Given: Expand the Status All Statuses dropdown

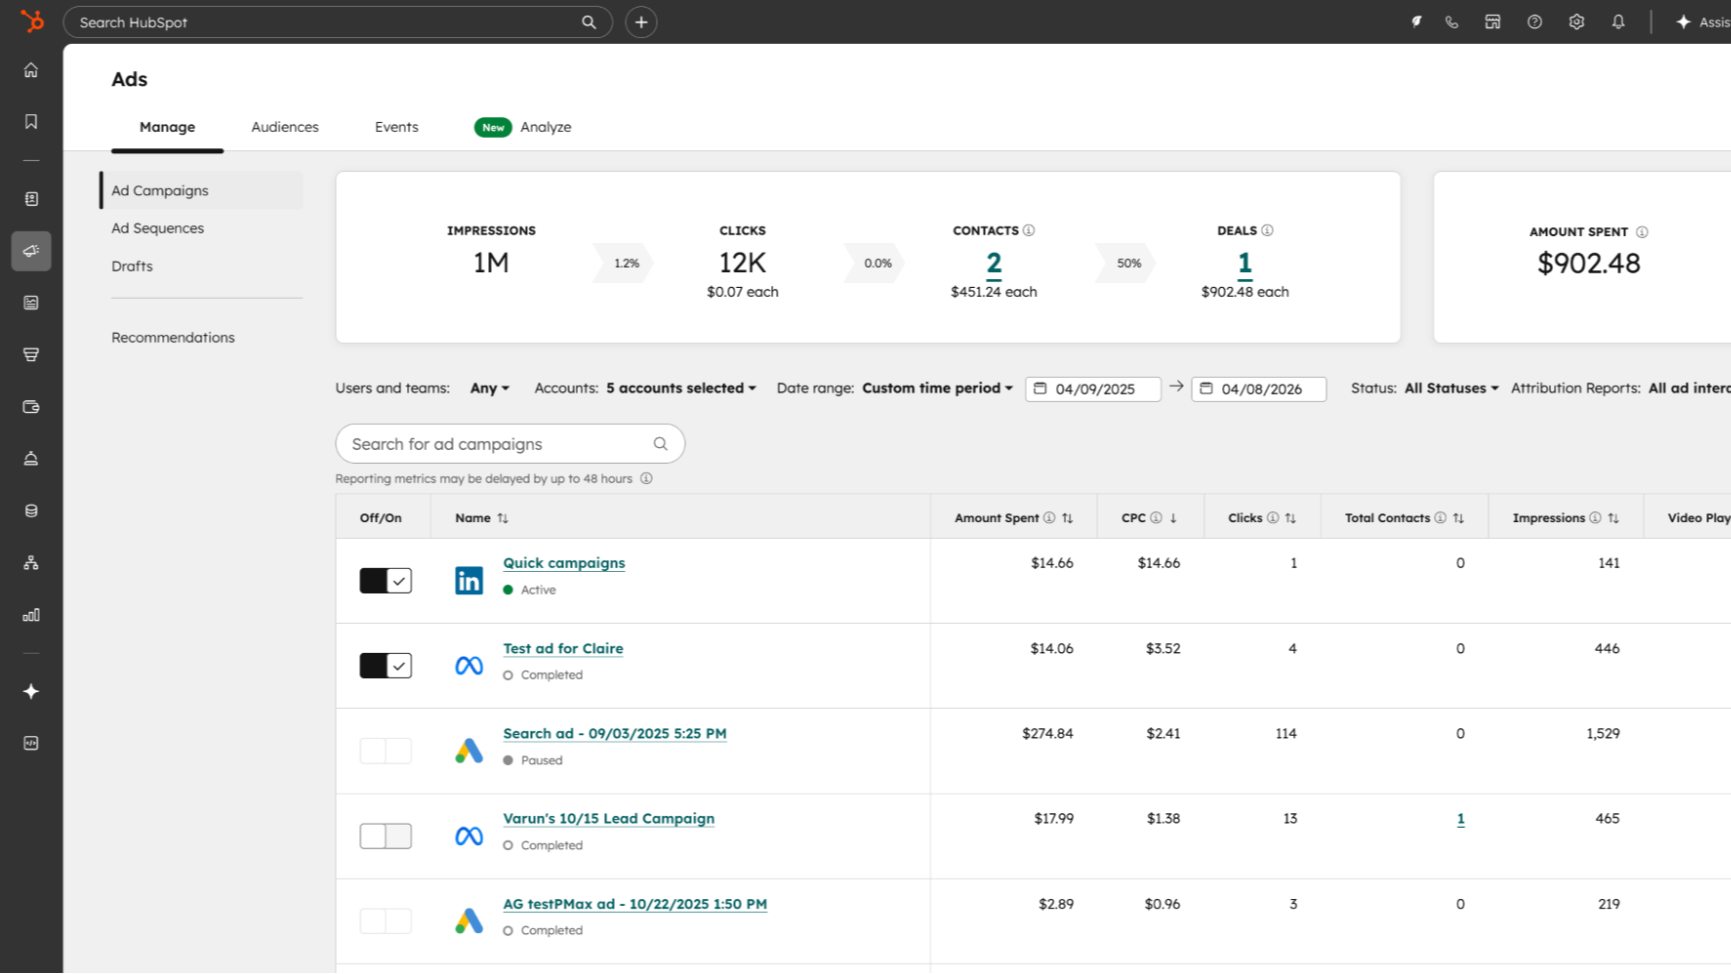Looking at the screenshot, I should [1449, 388].
